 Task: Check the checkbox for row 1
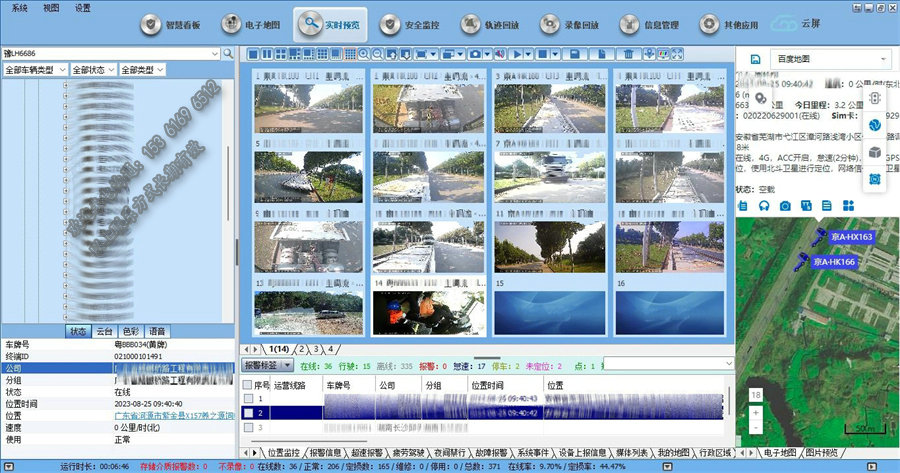249,398
